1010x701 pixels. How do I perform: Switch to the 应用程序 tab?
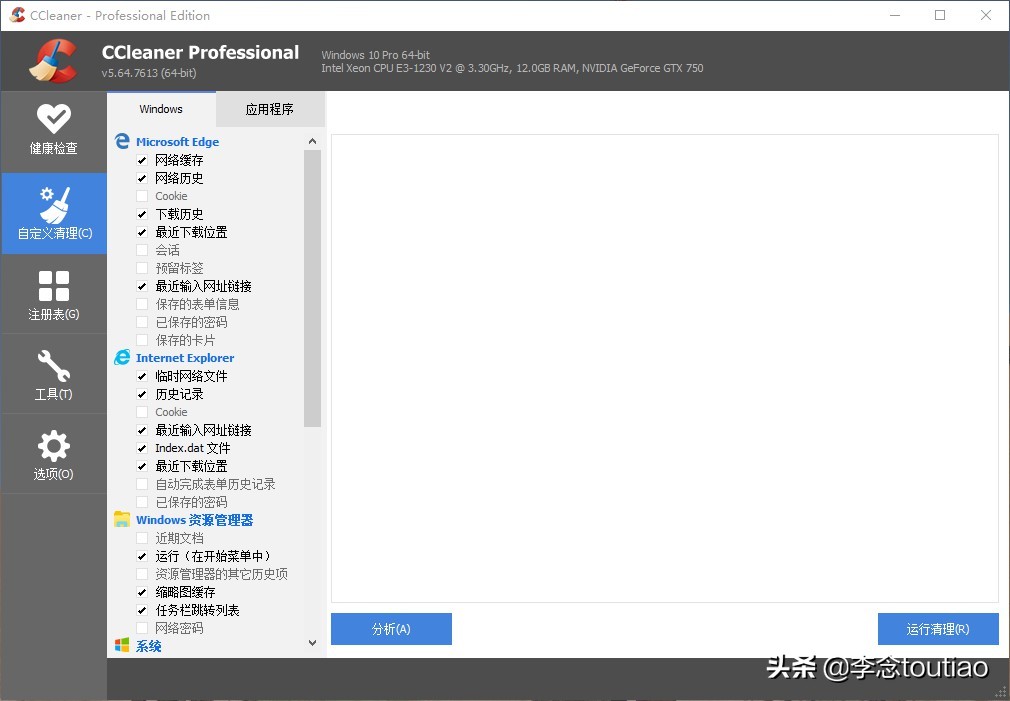point(270,109)
